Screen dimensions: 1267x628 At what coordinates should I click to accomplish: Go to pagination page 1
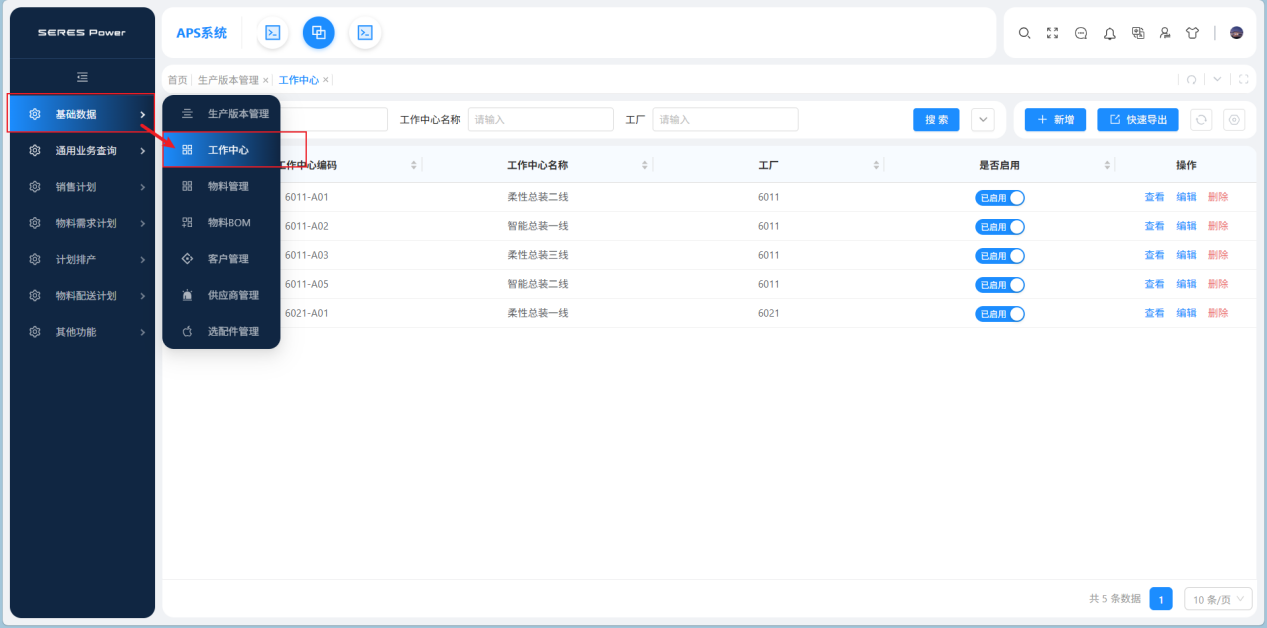click(x=1161, y=599)
